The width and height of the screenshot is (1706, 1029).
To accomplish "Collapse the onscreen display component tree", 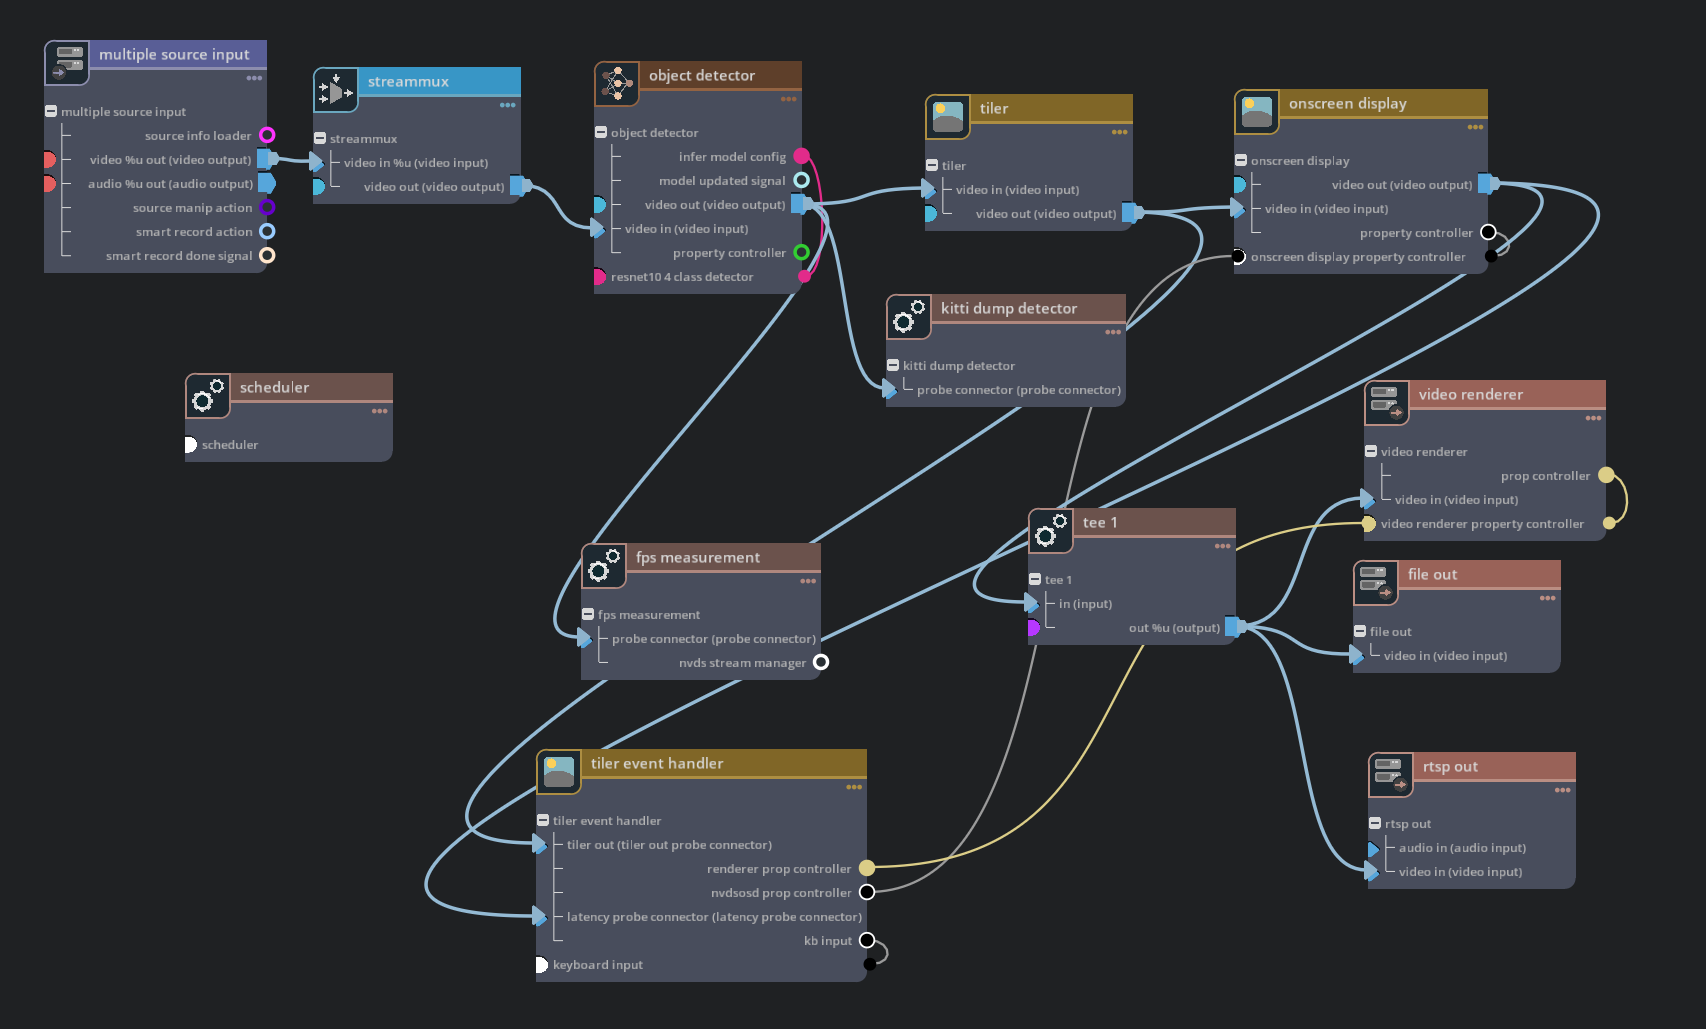I will (x=1241, y=160).
